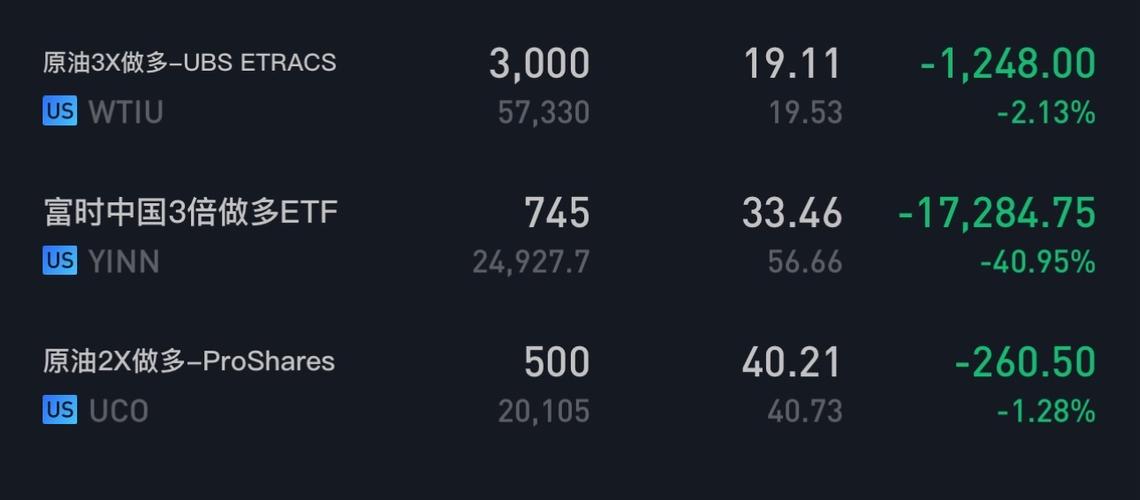Click the 19.11 current price
The width and height of the screenshot is (1140, 500).
pos(792,64)
